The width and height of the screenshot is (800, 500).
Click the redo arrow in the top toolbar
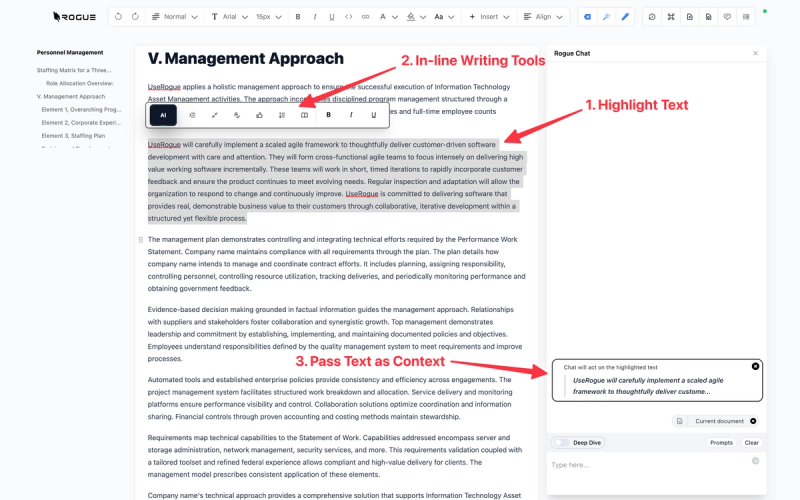coord(135,17)
